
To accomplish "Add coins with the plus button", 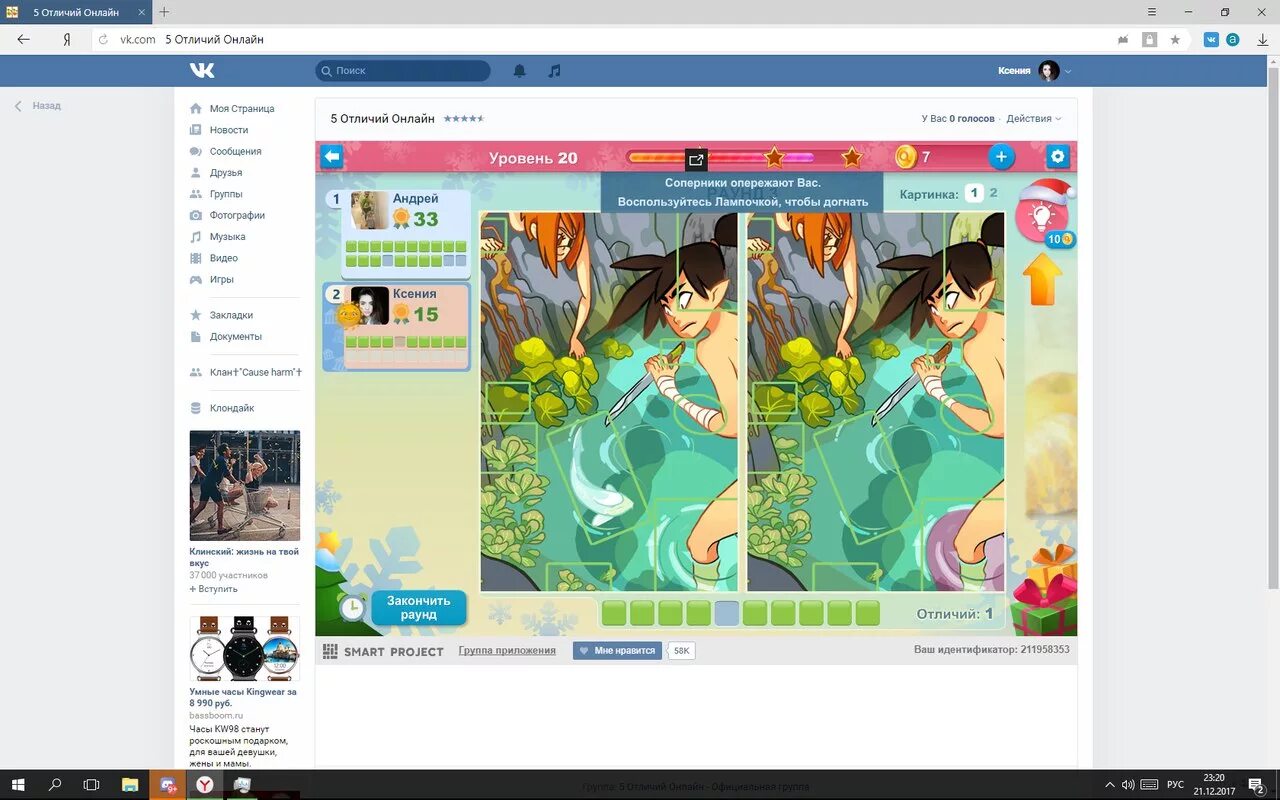I will click(1000, 157).
